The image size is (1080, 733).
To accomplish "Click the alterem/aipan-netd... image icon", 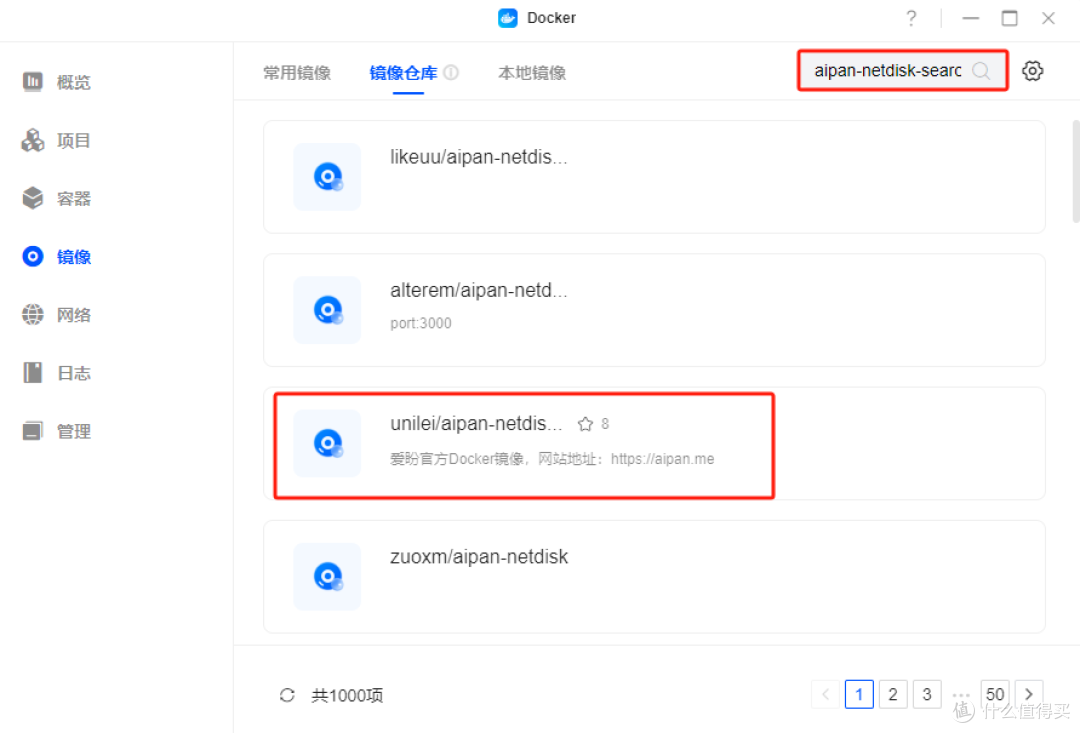I will [327, 310].
